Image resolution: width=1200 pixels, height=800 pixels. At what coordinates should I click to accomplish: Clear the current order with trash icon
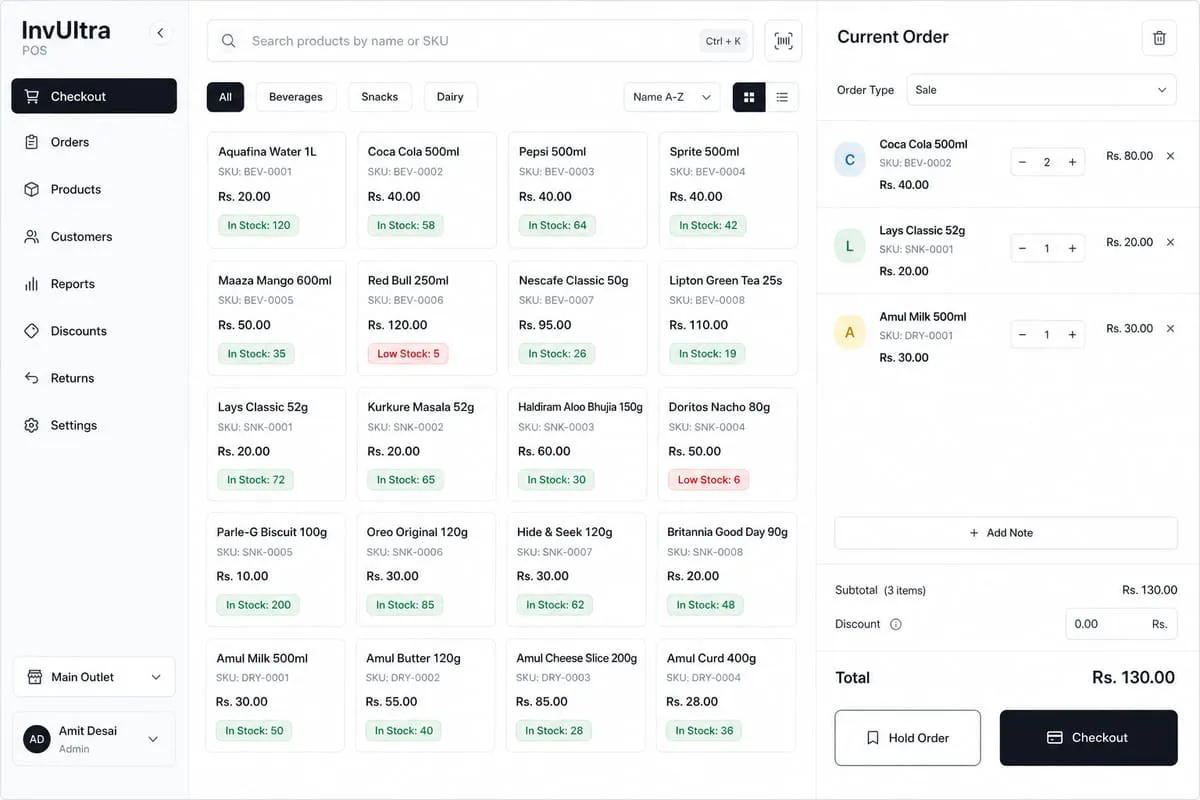click(1159, 38)
